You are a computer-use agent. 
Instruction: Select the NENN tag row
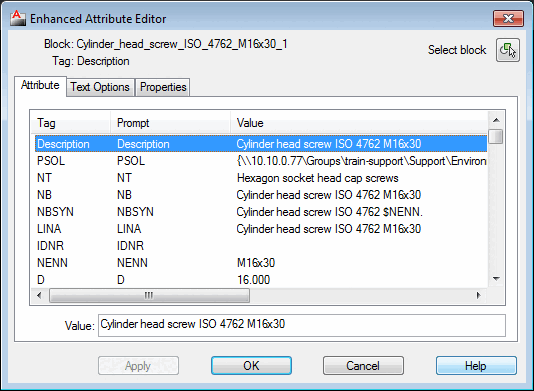coord(261,263)
